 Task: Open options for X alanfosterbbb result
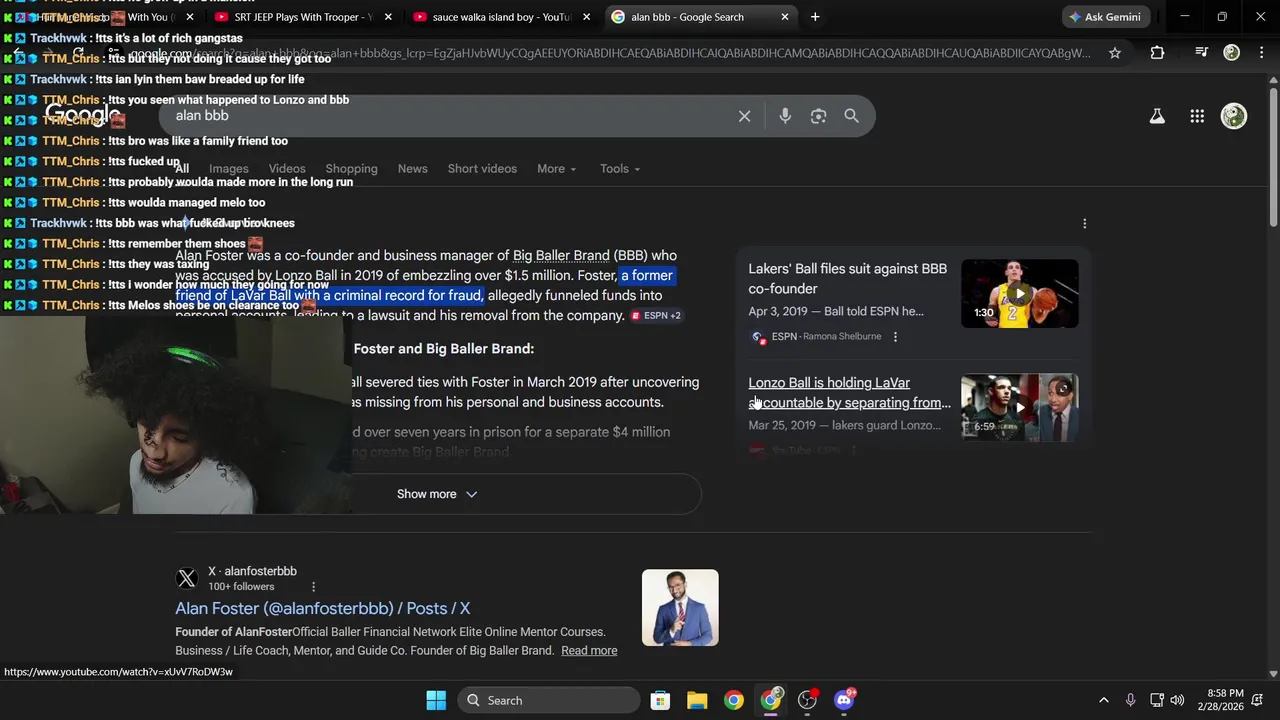[x=313, y=587]
